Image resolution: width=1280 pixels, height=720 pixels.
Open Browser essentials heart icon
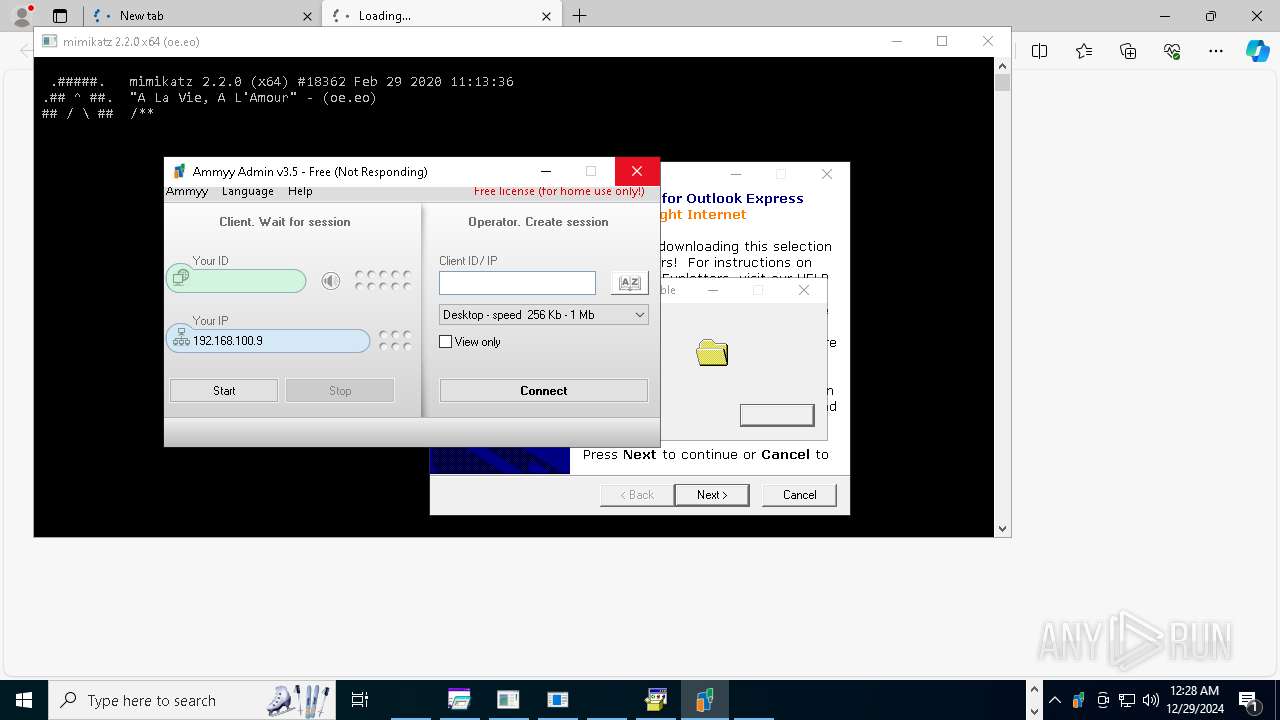(1172, 51)
